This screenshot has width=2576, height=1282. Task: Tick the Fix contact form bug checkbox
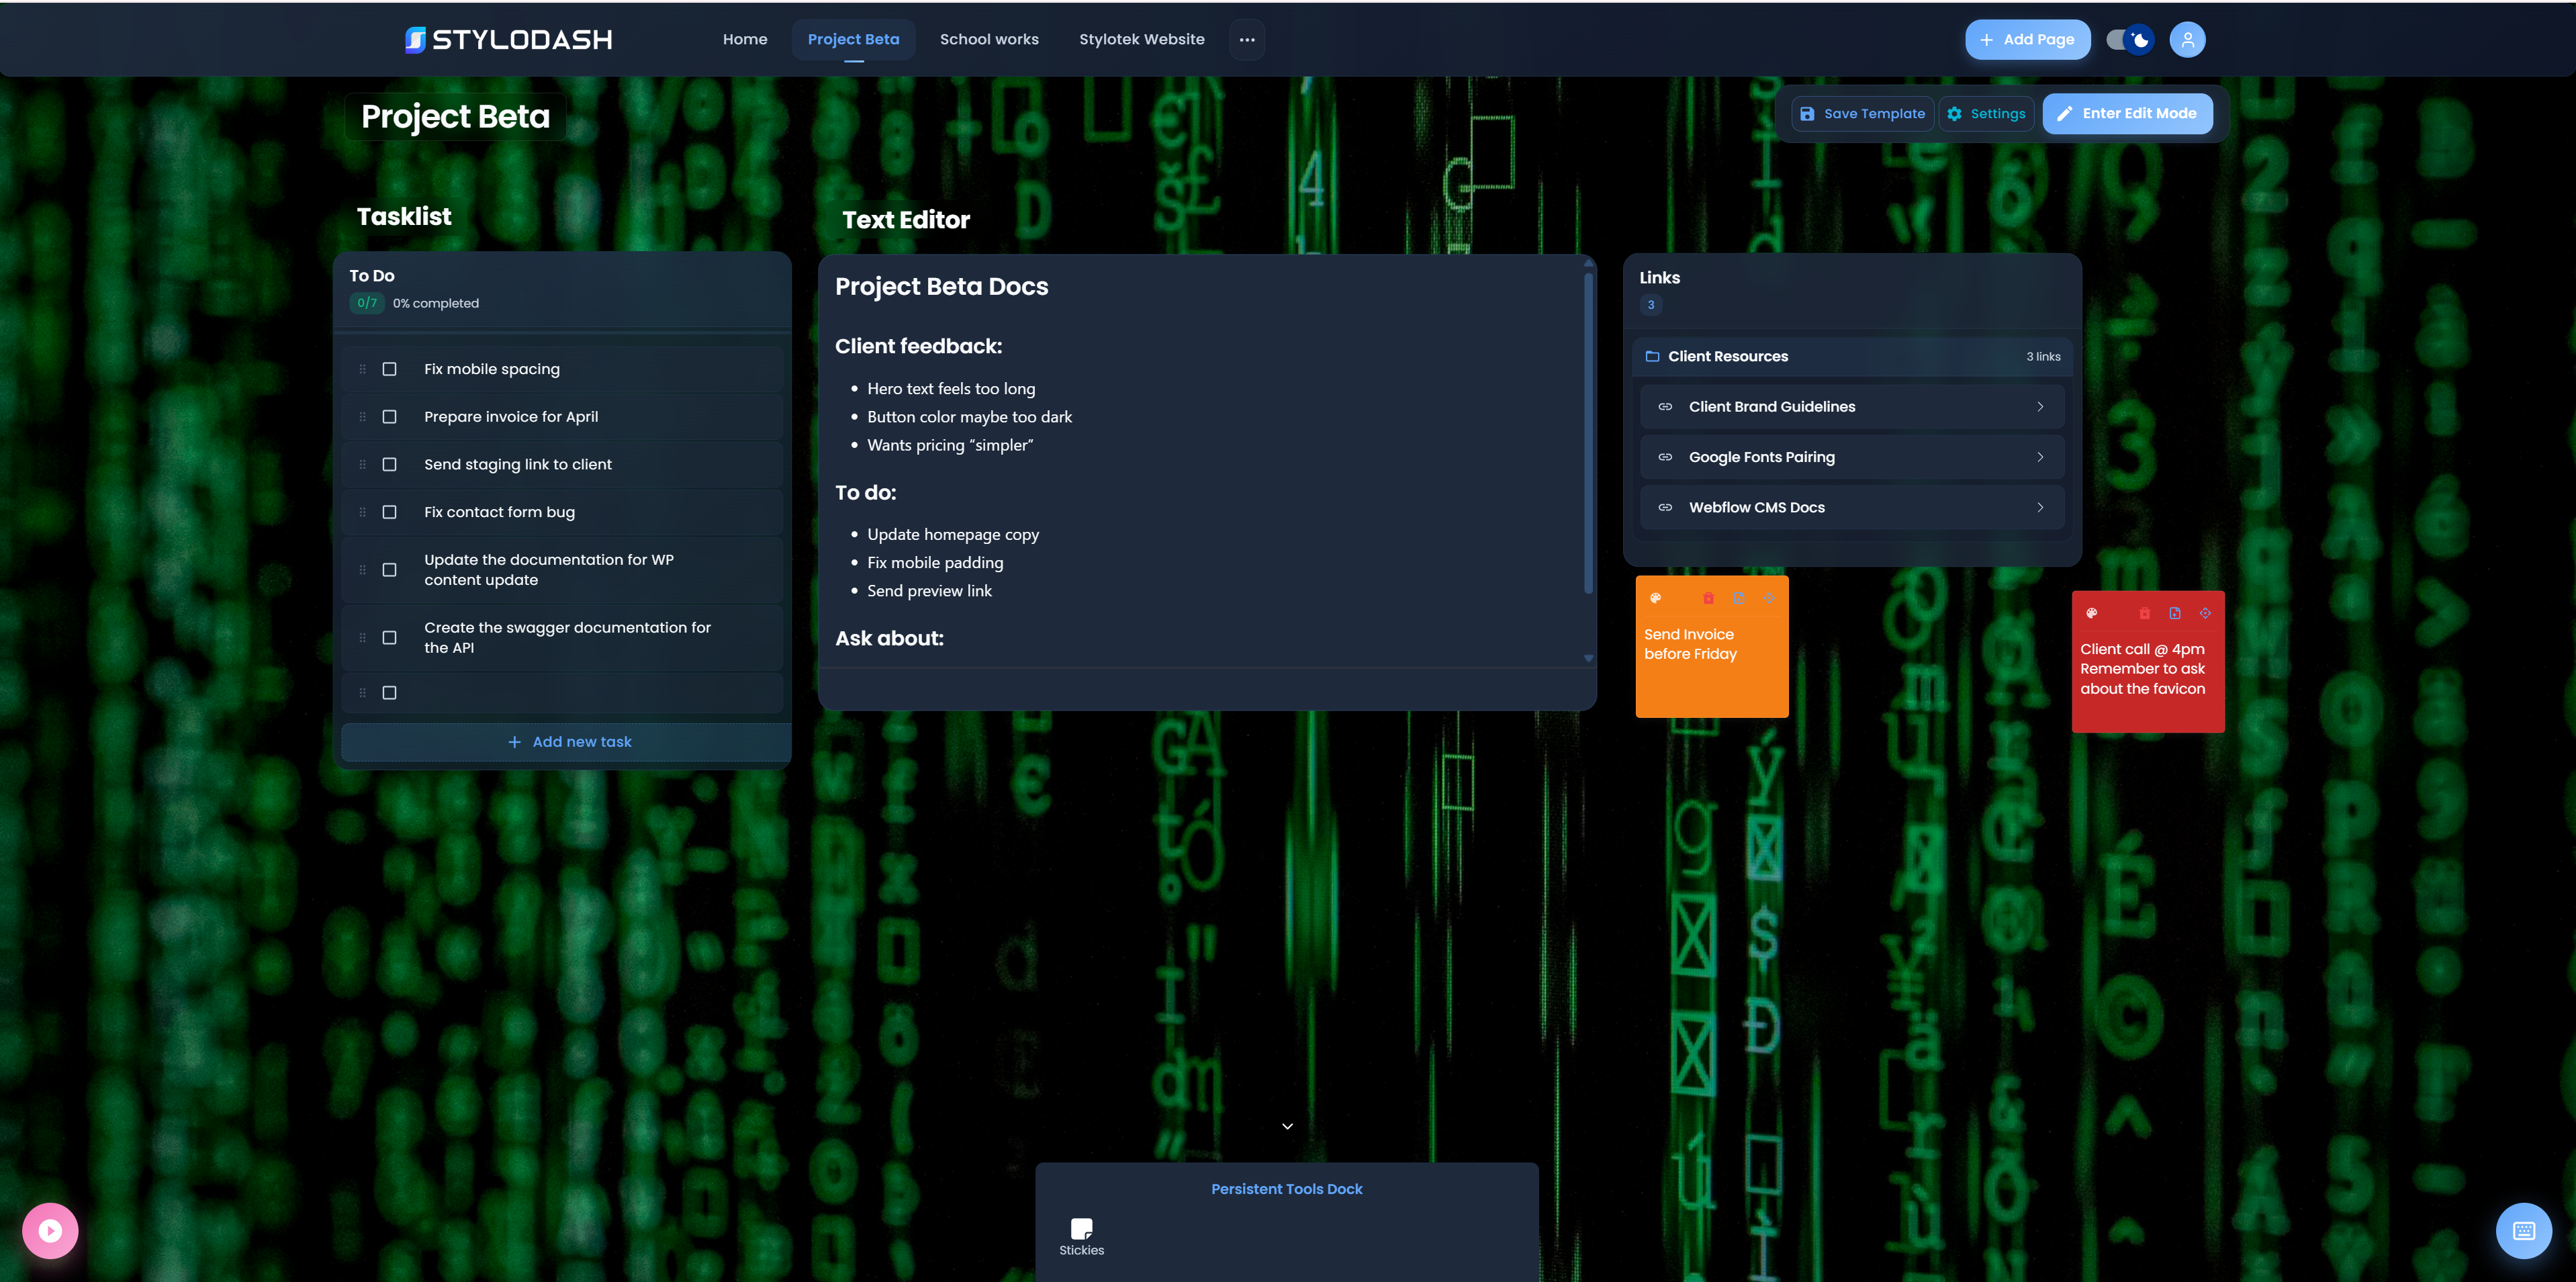(390, 512)
